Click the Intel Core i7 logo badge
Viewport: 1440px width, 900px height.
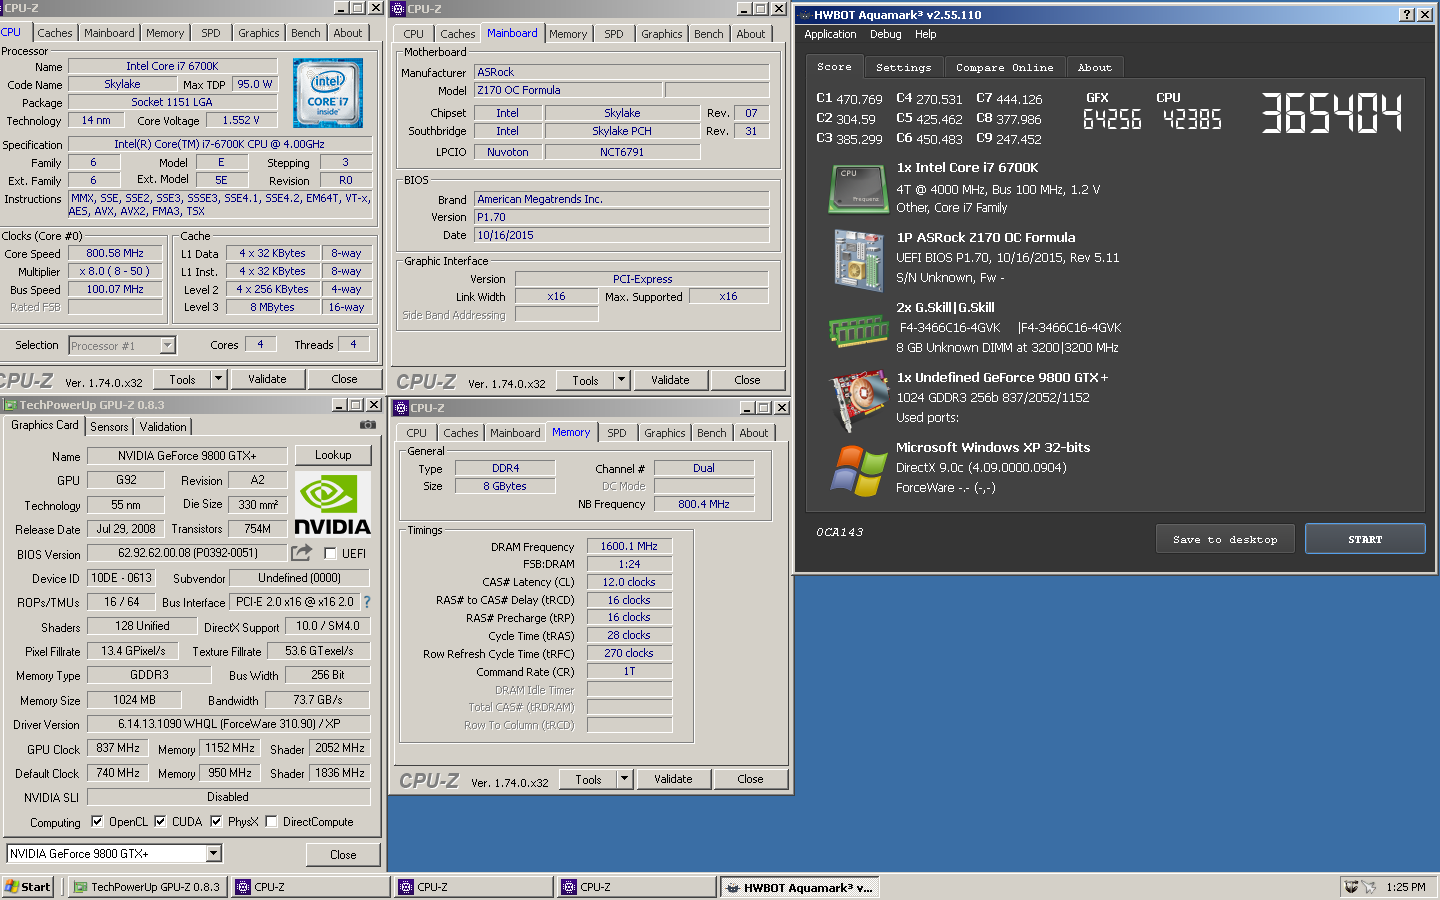pos(328,92)
